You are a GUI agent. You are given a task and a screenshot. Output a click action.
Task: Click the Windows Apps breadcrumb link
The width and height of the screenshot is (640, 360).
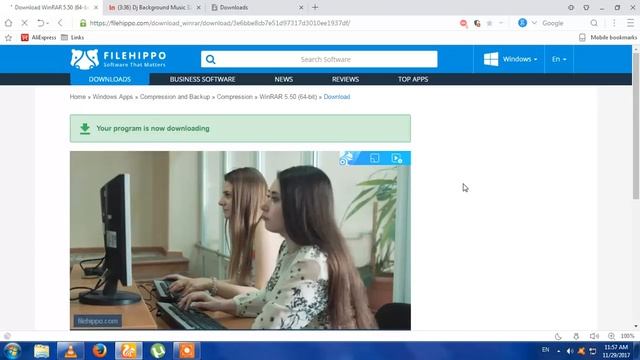coord(113,97)
